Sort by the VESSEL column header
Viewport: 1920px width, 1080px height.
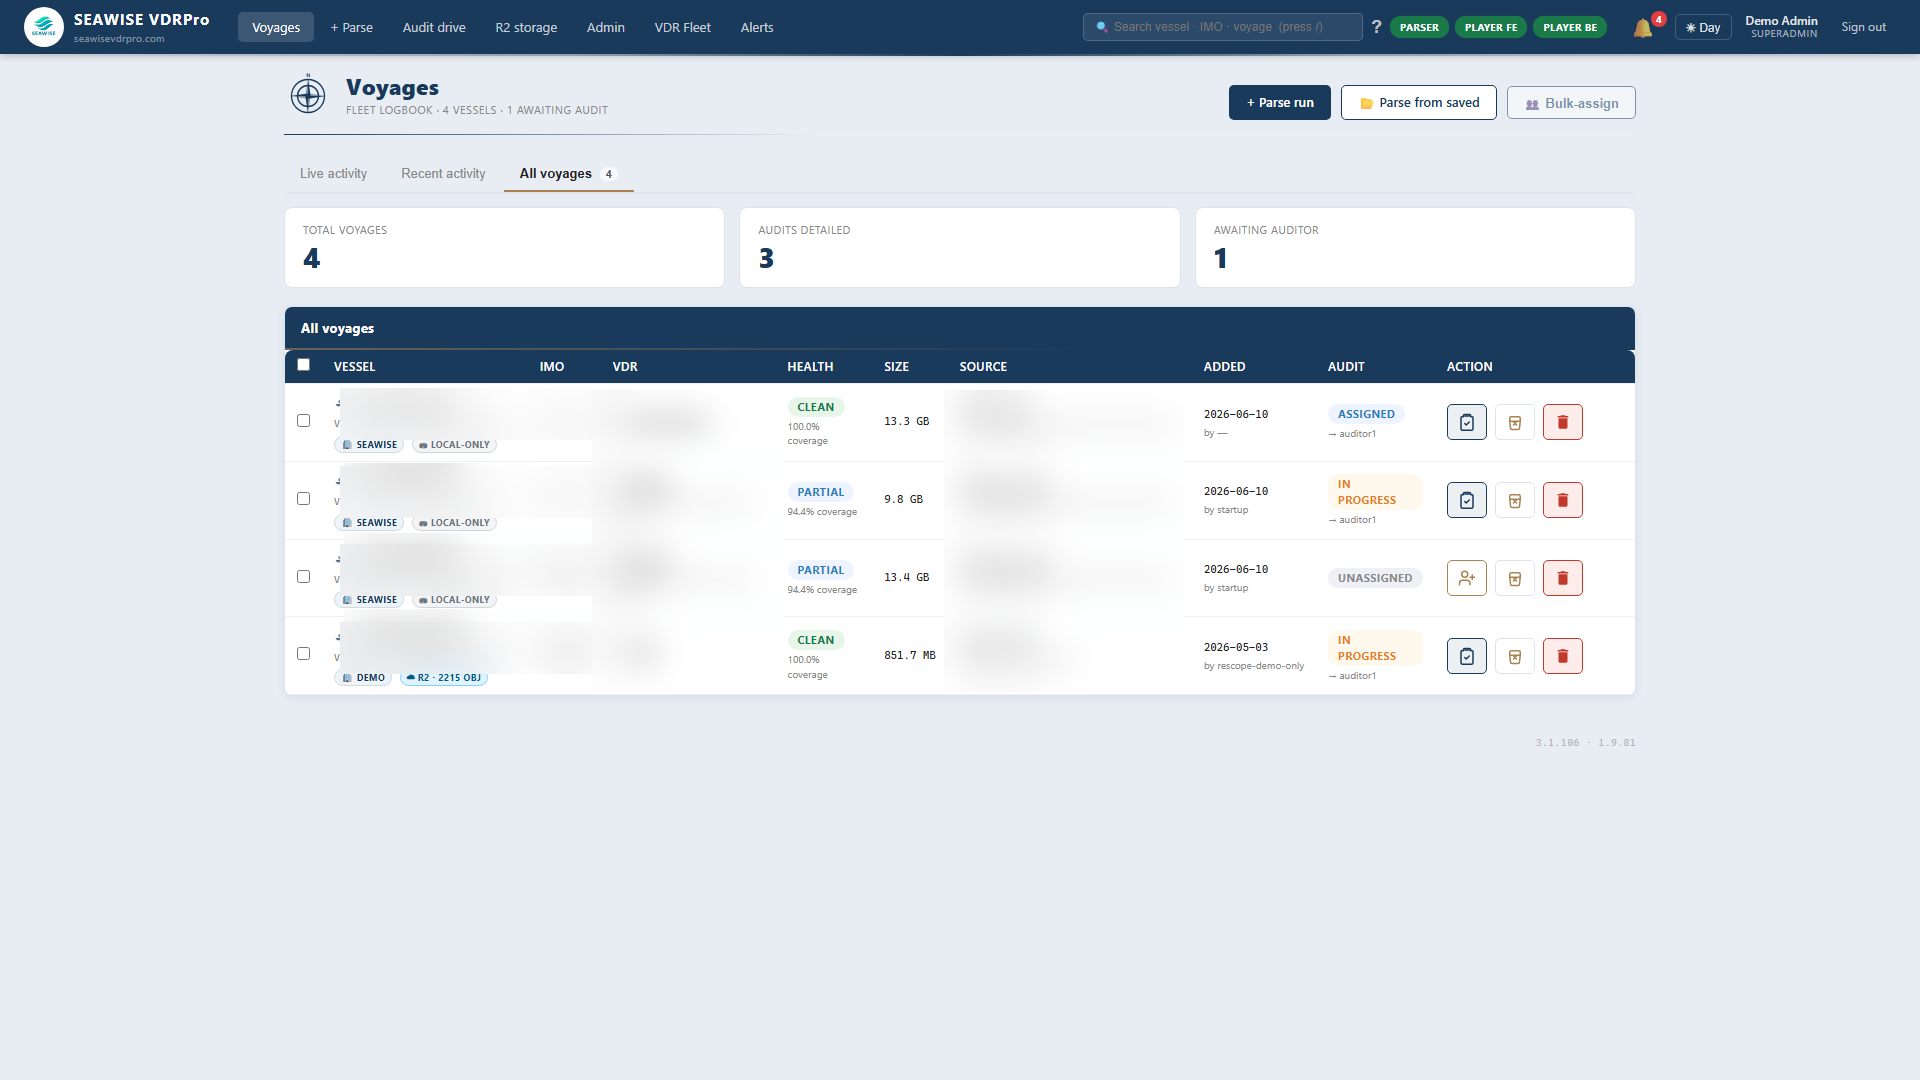(354, 367)
